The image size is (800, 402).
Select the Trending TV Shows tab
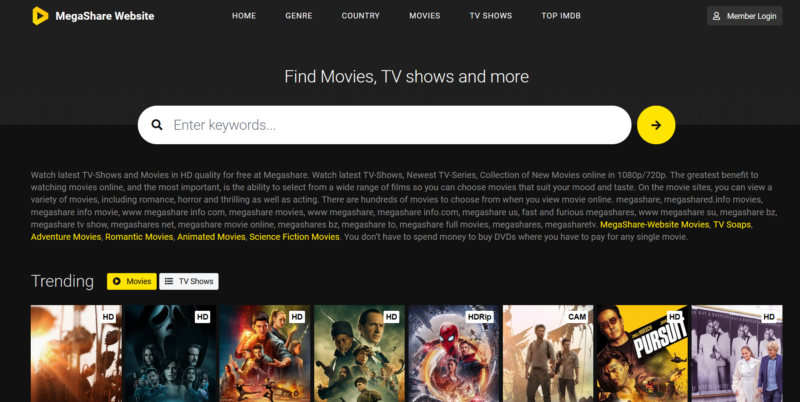(189, 281)
